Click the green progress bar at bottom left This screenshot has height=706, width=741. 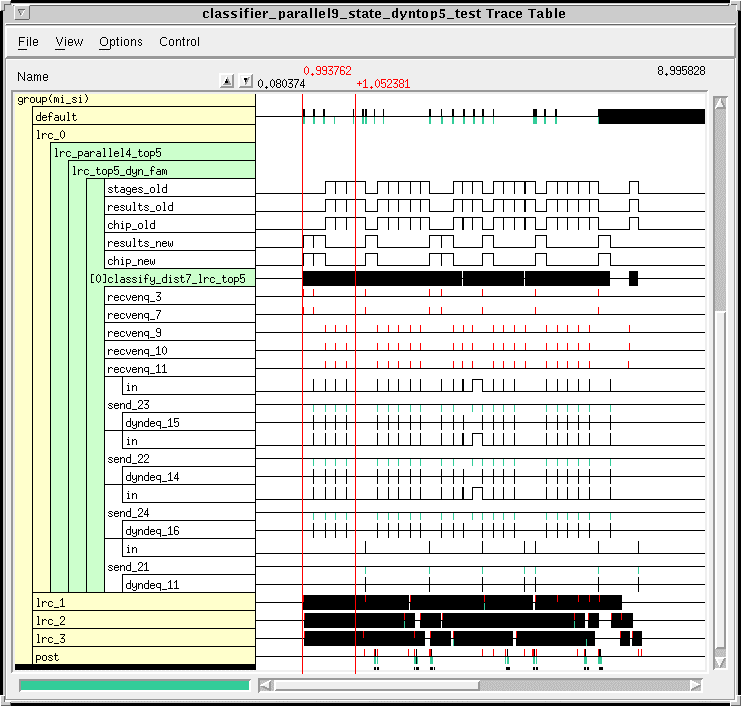pyautogui.click(x=134, y=685)
